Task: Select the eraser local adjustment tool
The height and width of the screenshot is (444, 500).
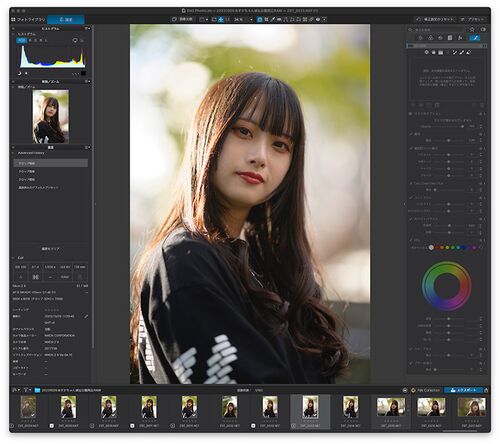Action: 469,52
